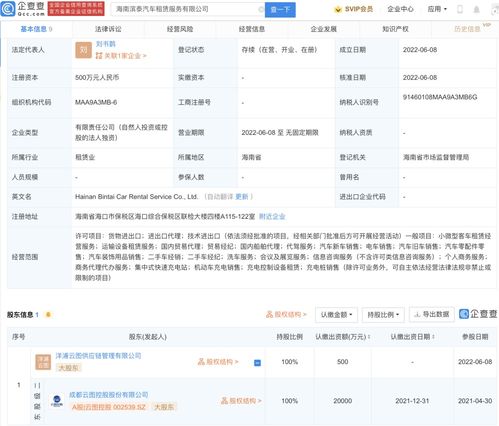Click the blue 查一下 search button

click(280, 10)
